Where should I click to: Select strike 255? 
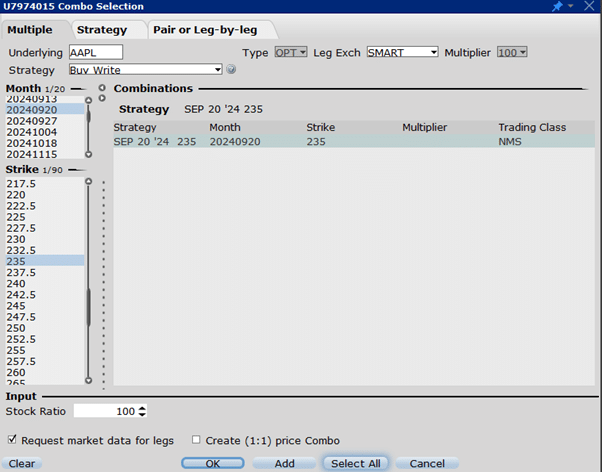45,350
